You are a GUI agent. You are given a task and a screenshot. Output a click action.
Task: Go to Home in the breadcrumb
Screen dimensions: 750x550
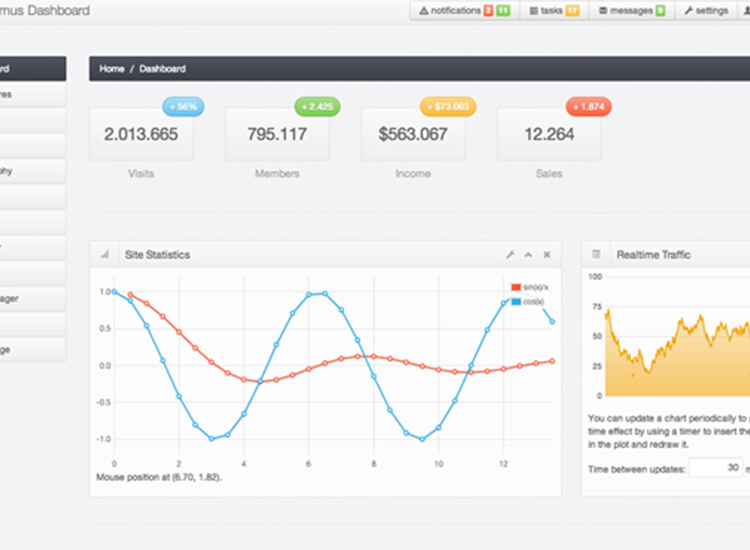tap(112, 69)
